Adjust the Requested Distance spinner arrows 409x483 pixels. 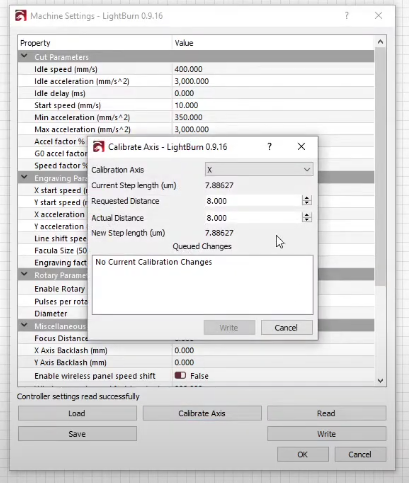point(307,201)
